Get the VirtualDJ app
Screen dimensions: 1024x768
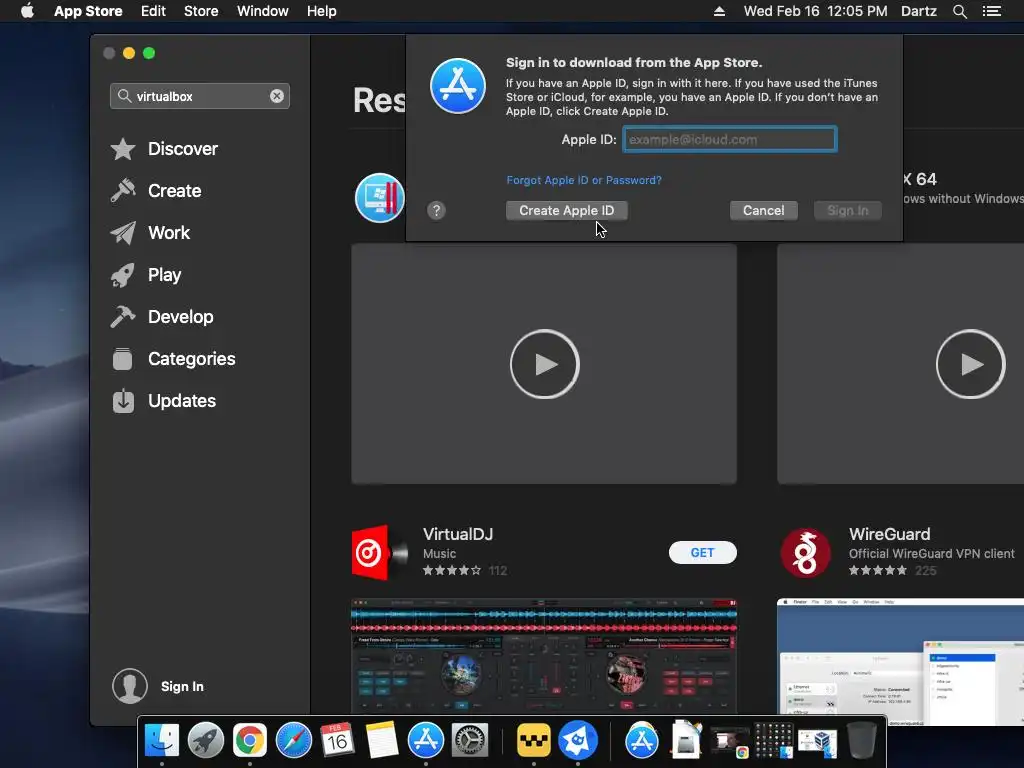click(703, 552)
